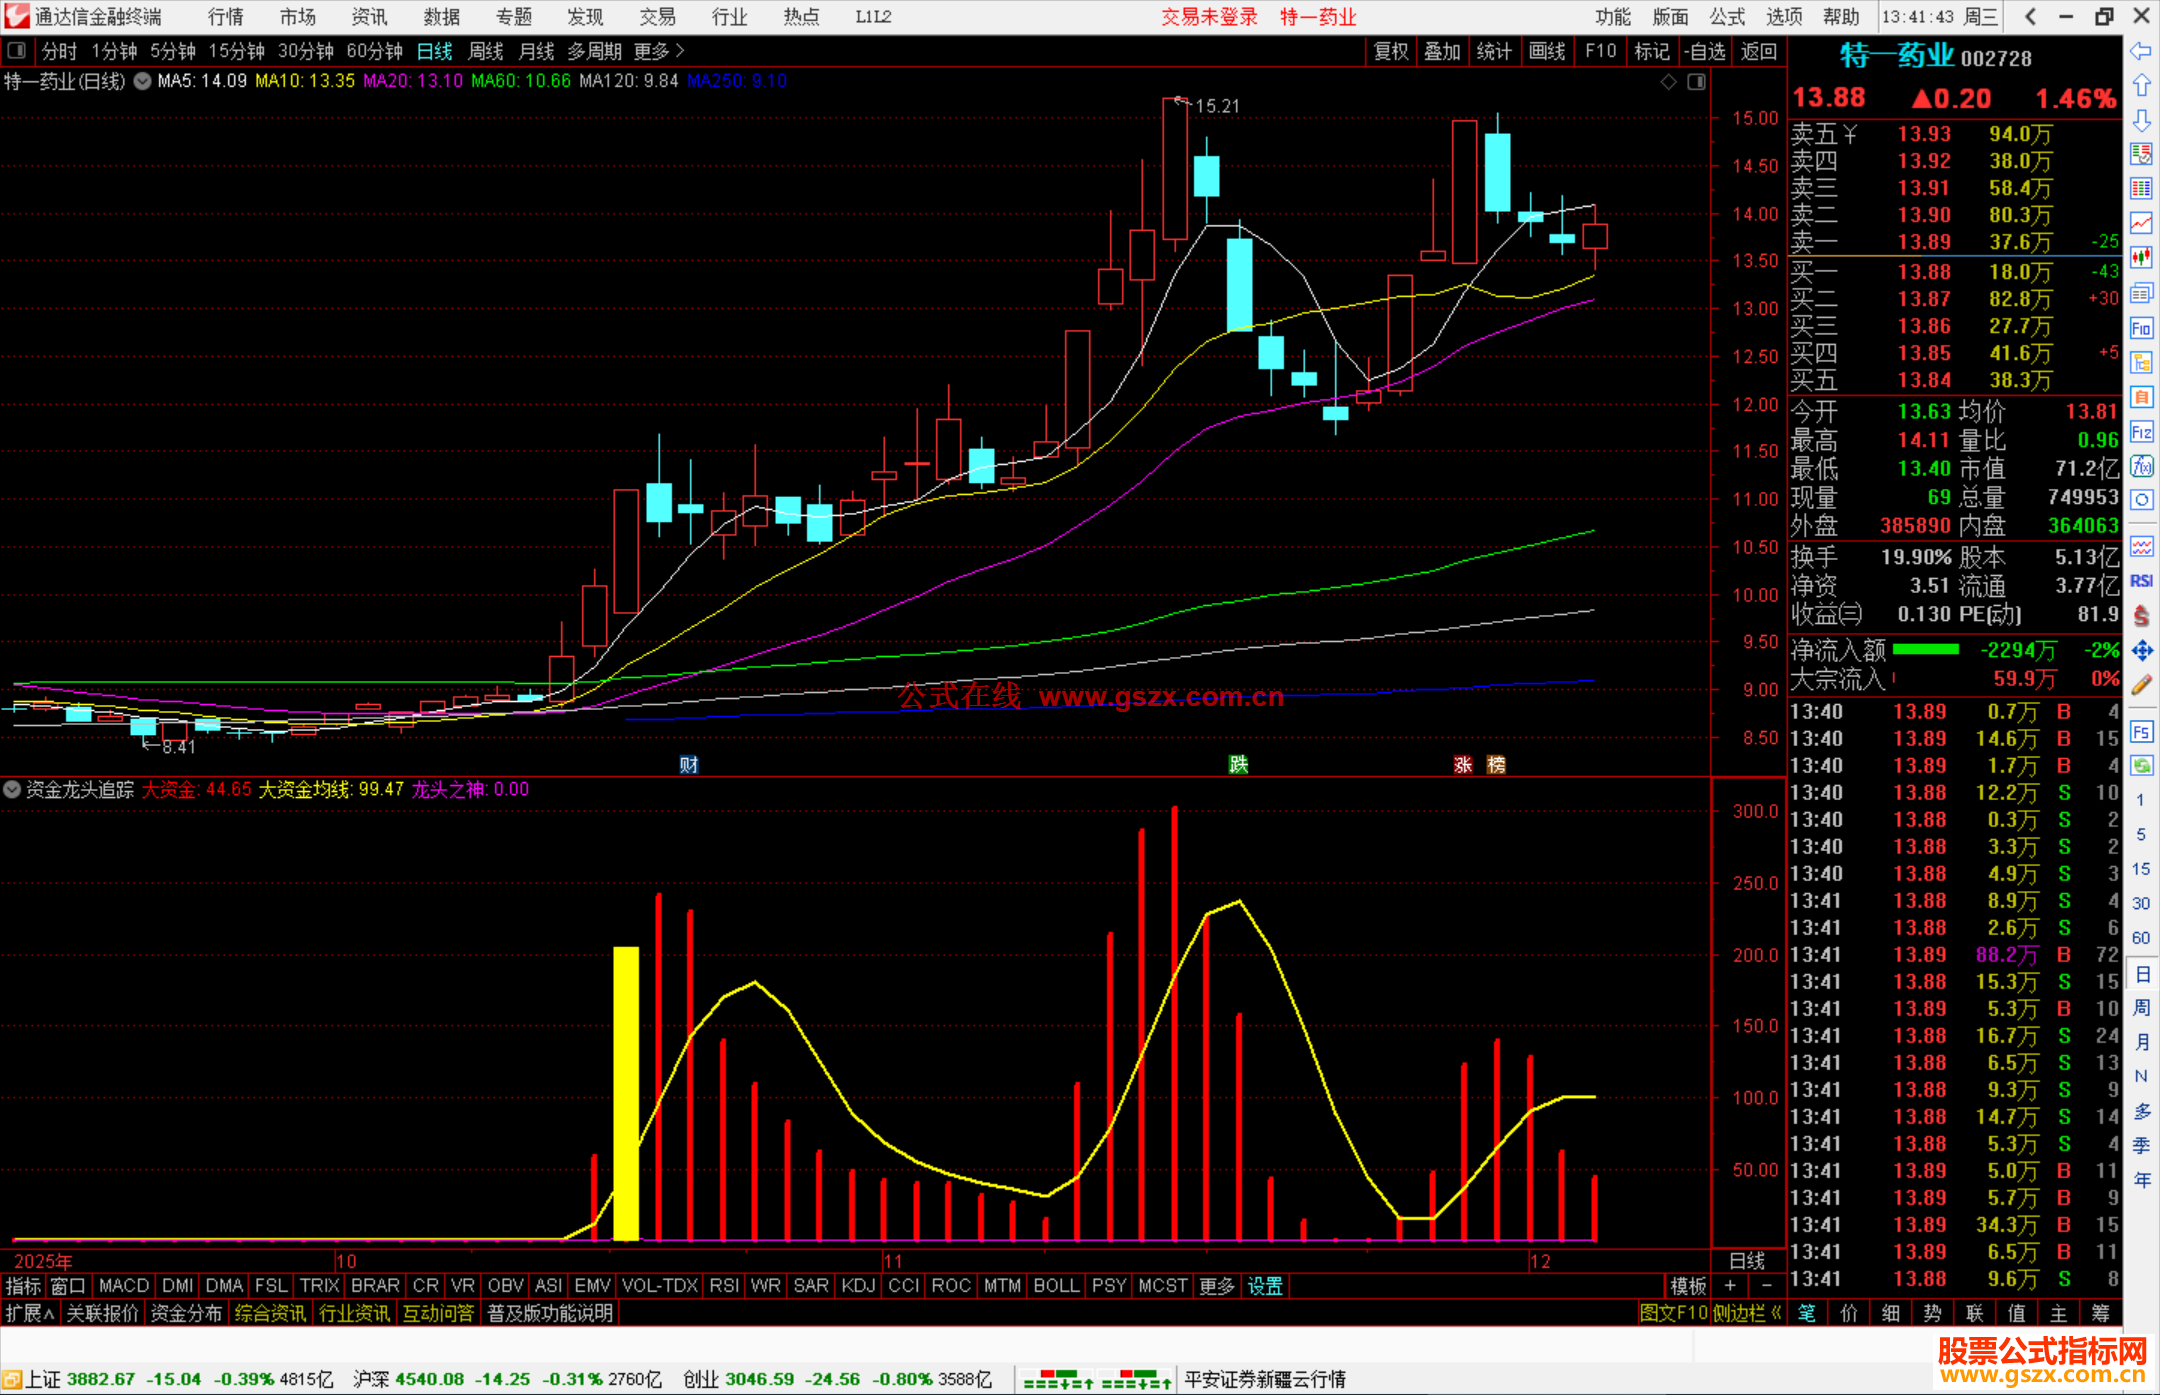Click the 复权 button
Screen dimensions: 2160x1395
[1391, 51]
